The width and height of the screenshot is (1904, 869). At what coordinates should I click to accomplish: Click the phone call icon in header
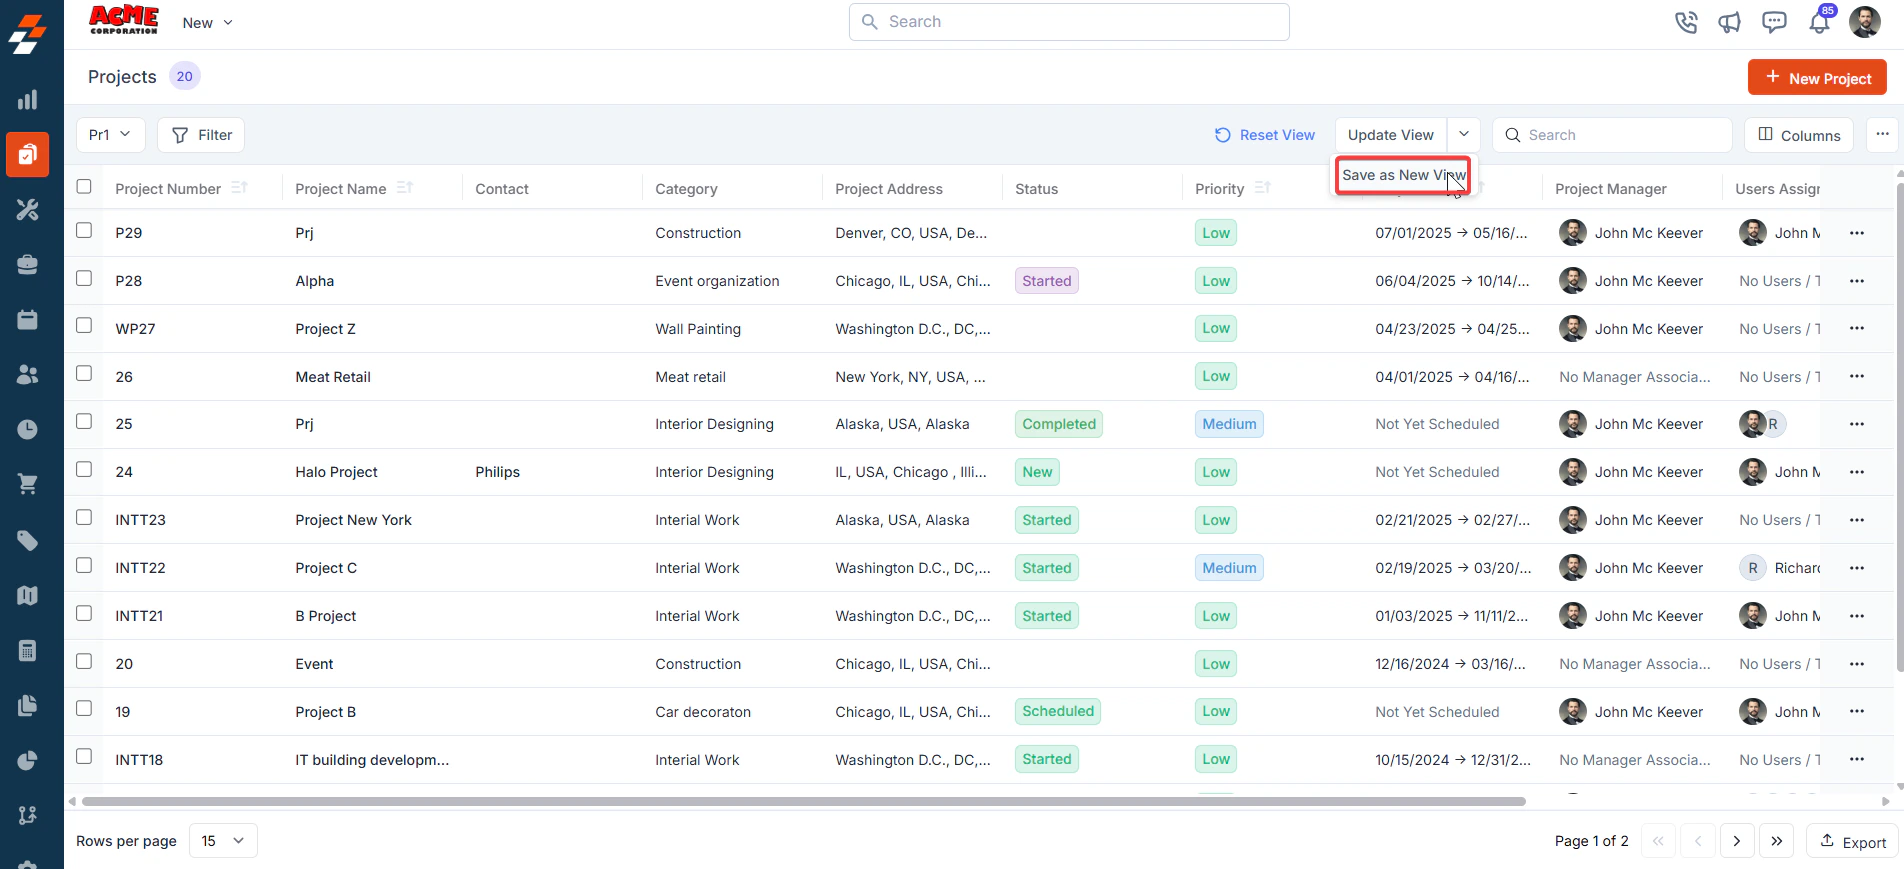(x=1686, y=22)
